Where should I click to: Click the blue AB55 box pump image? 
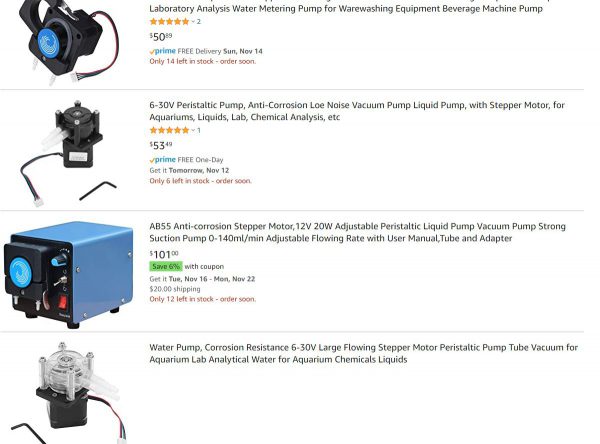point(69,274)
